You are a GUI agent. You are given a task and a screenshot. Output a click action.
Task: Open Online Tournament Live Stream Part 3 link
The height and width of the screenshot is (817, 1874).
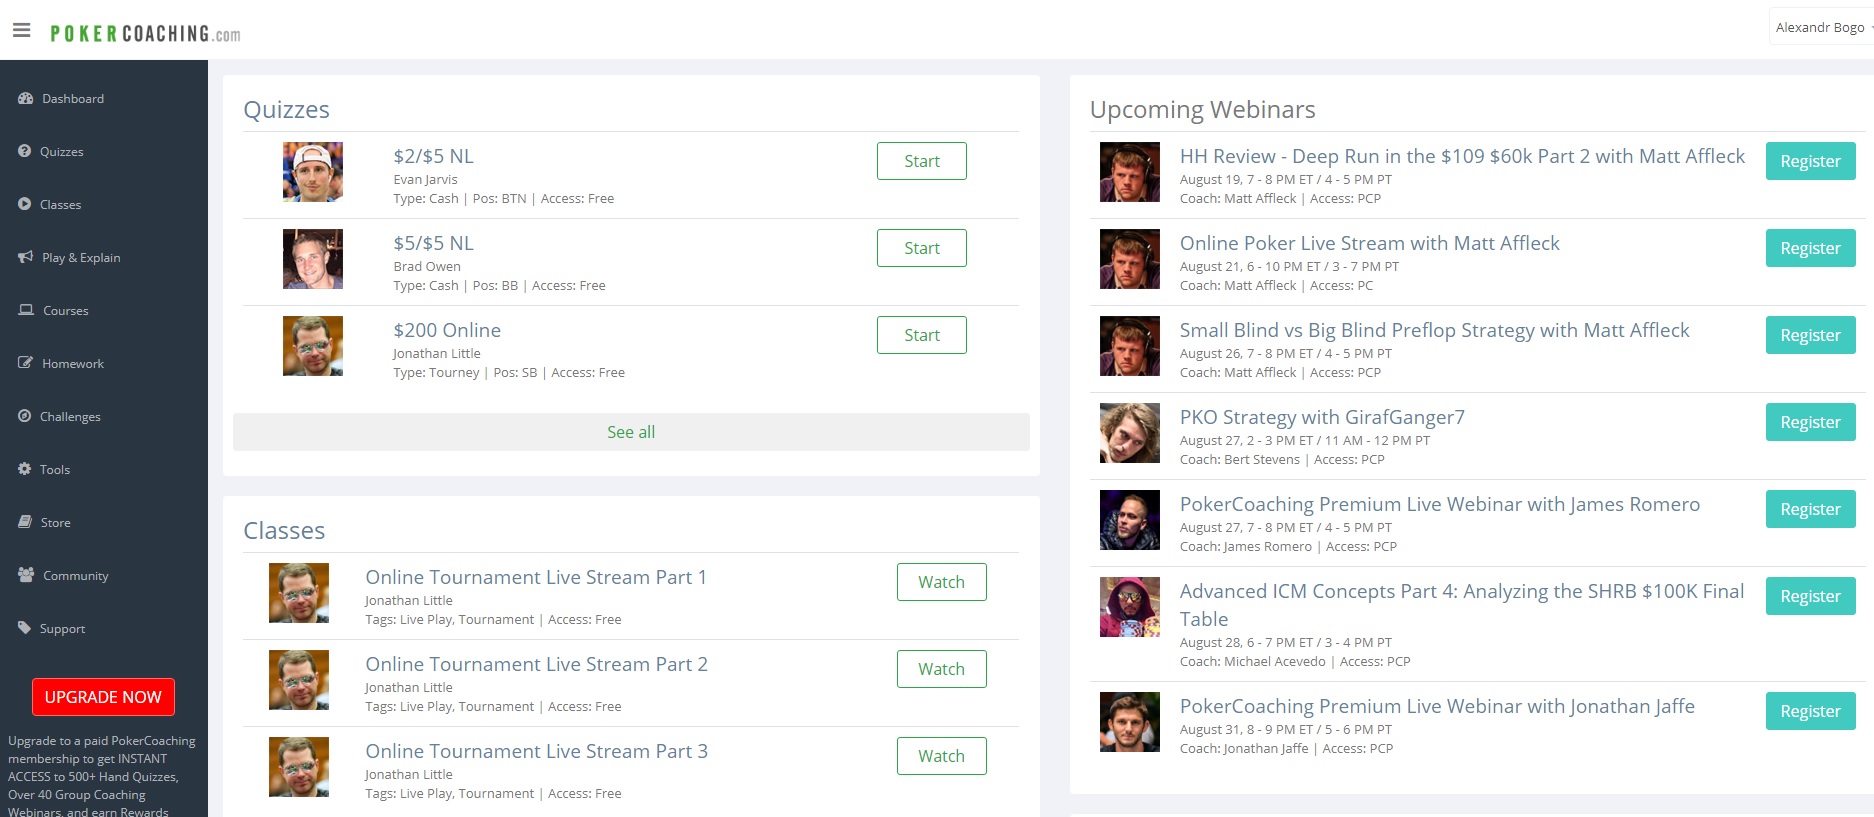point(536,751)
